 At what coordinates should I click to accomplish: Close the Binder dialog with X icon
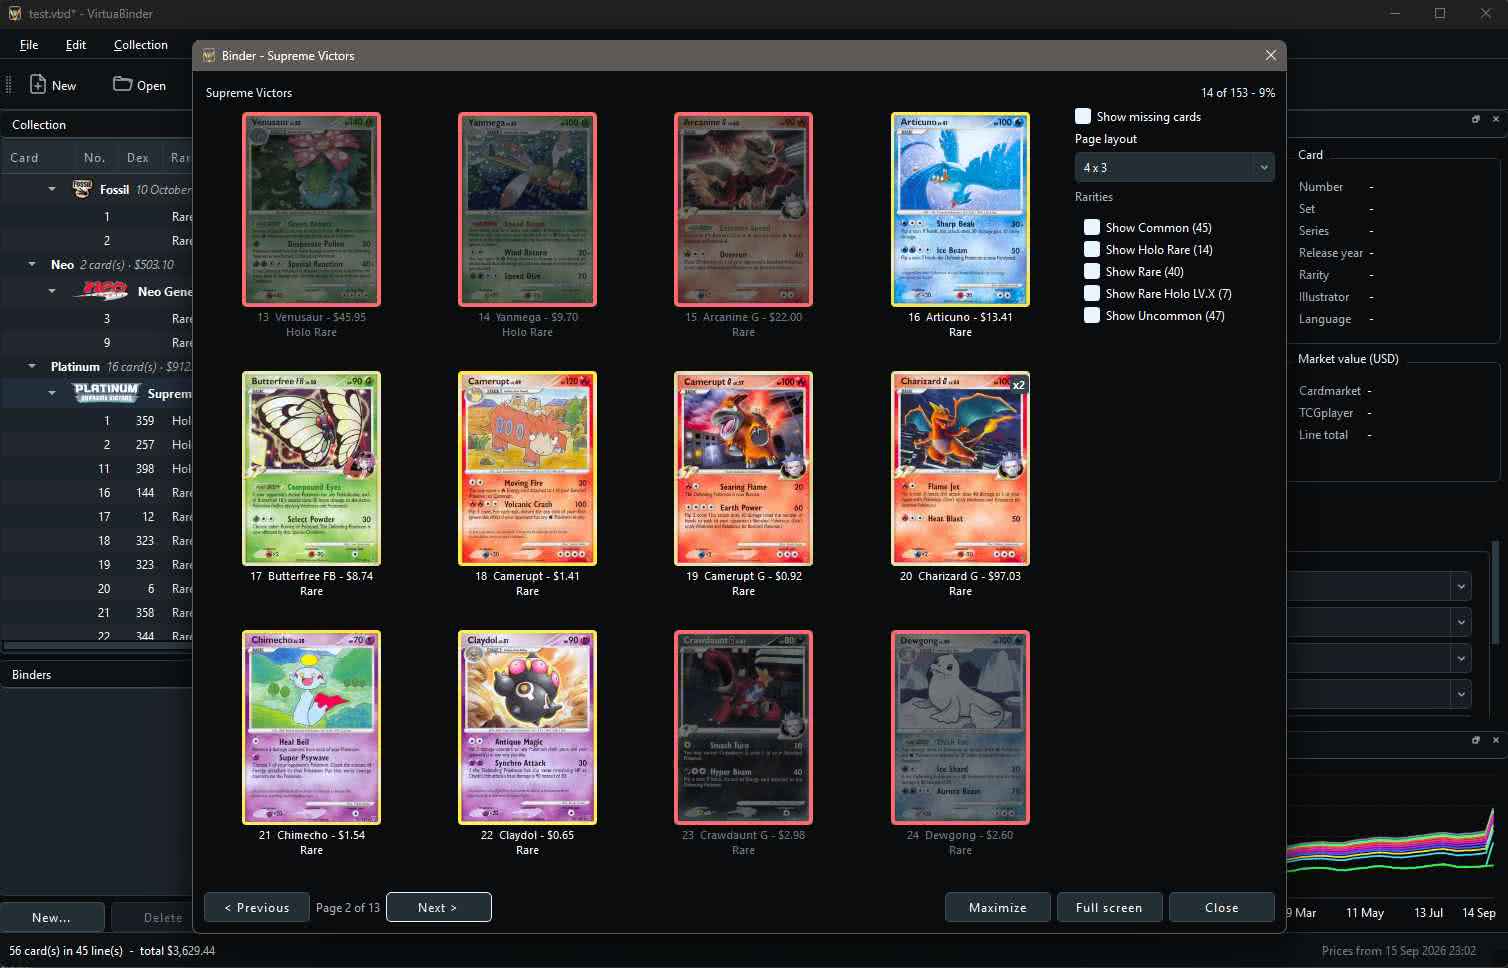click(1270, 56)
